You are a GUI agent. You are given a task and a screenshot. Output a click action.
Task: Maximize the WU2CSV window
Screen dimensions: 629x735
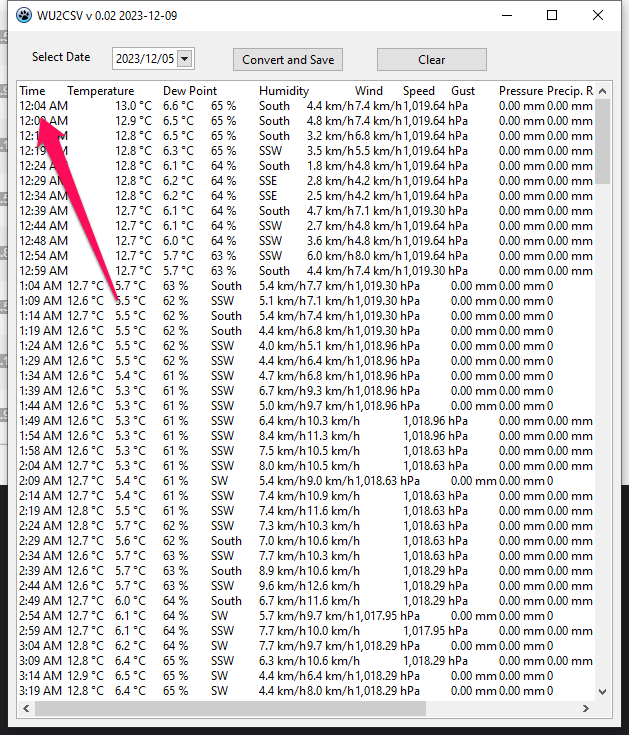click(x=552, y=15)
